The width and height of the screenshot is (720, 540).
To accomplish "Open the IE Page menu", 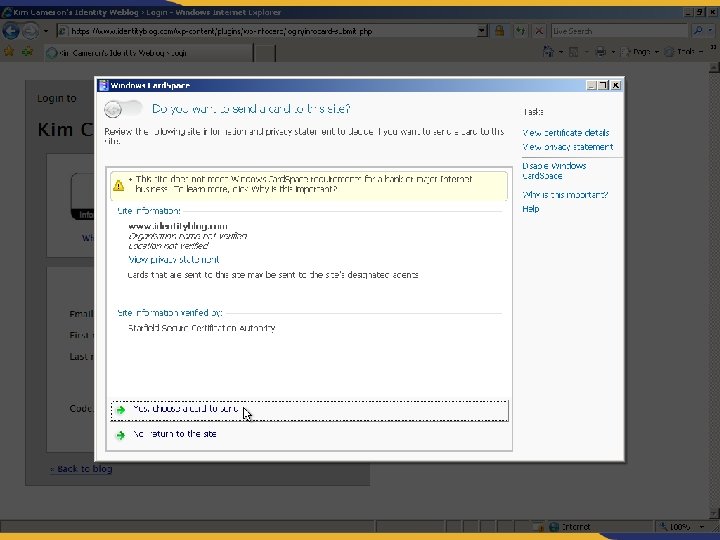I will click(640, 52).
